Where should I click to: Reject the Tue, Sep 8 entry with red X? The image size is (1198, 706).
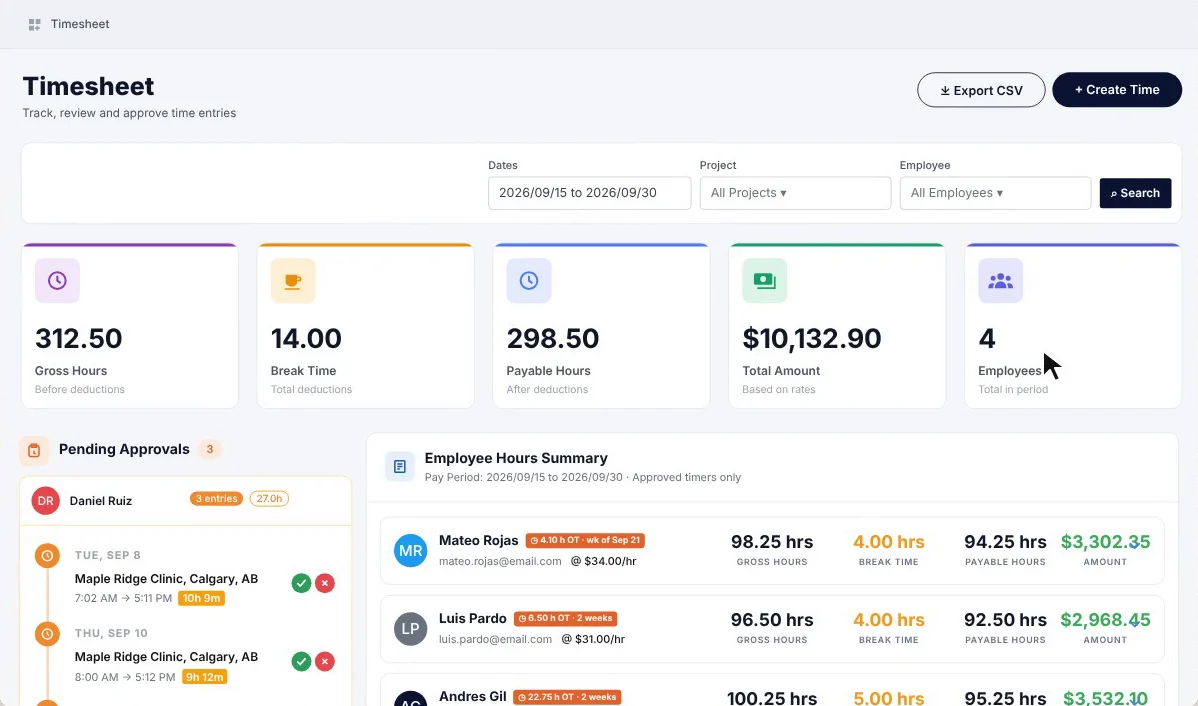tap(325, 583)
